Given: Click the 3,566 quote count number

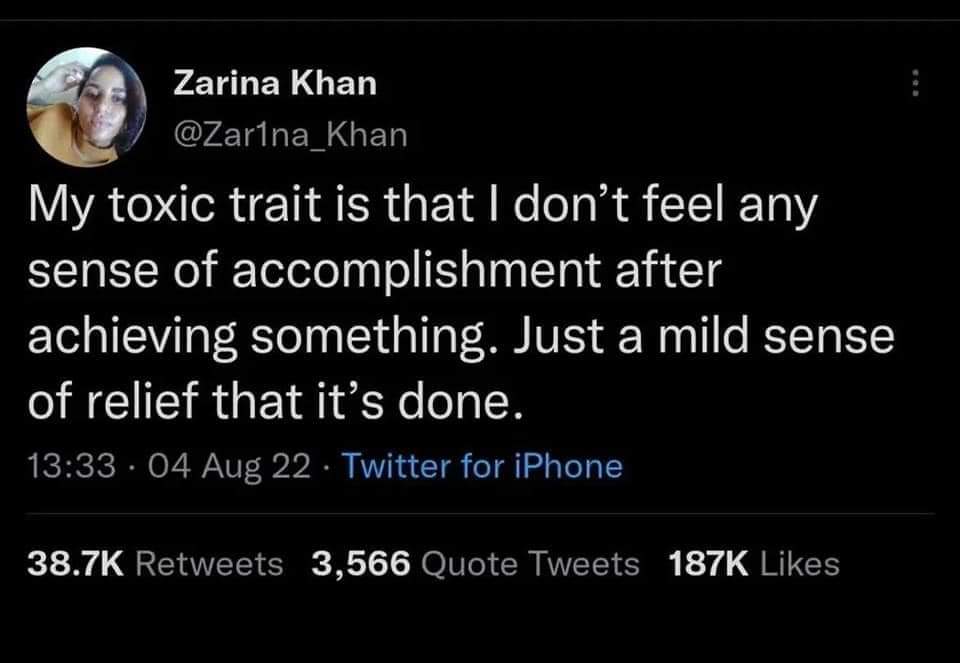Looking at the screenshot, I should (361, 564).
